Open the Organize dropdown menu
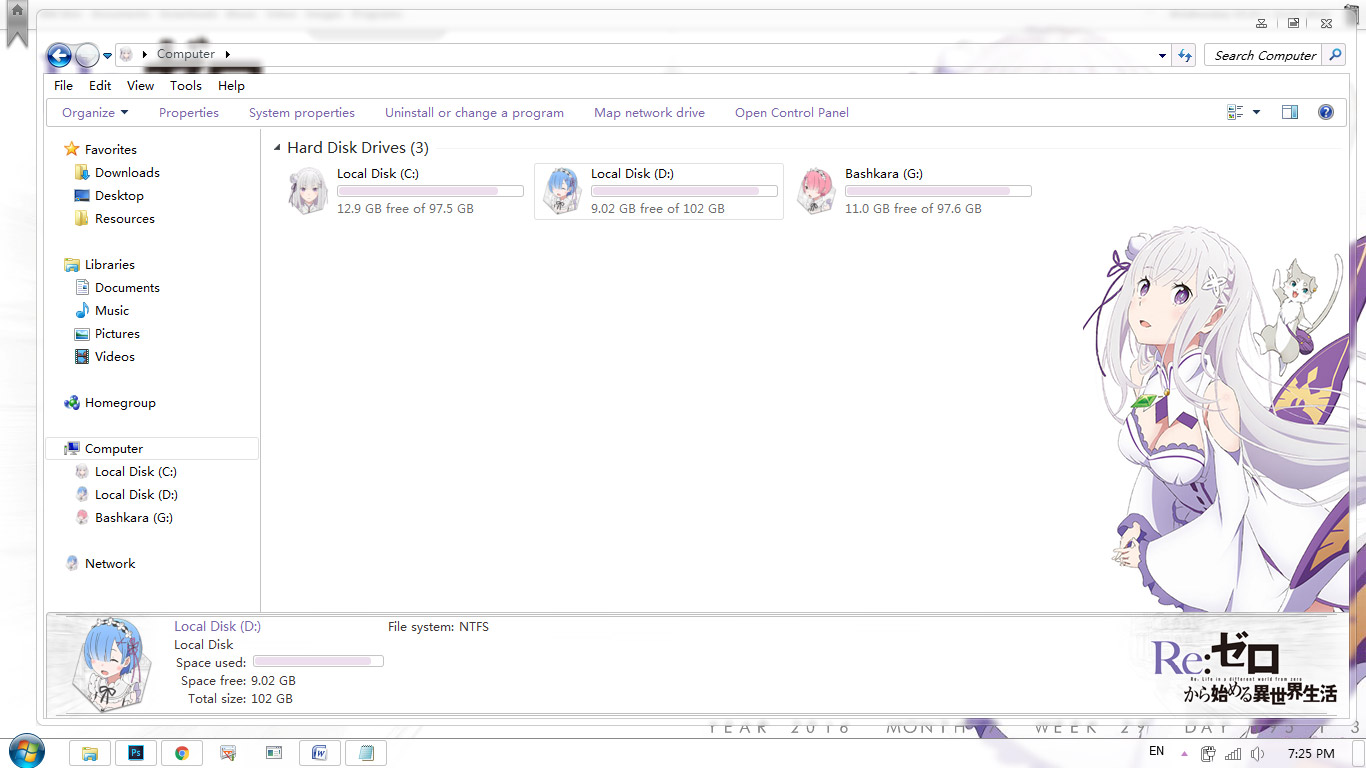Image resolution: width=1366 pixels, height=768 pixels. [93, 112]
